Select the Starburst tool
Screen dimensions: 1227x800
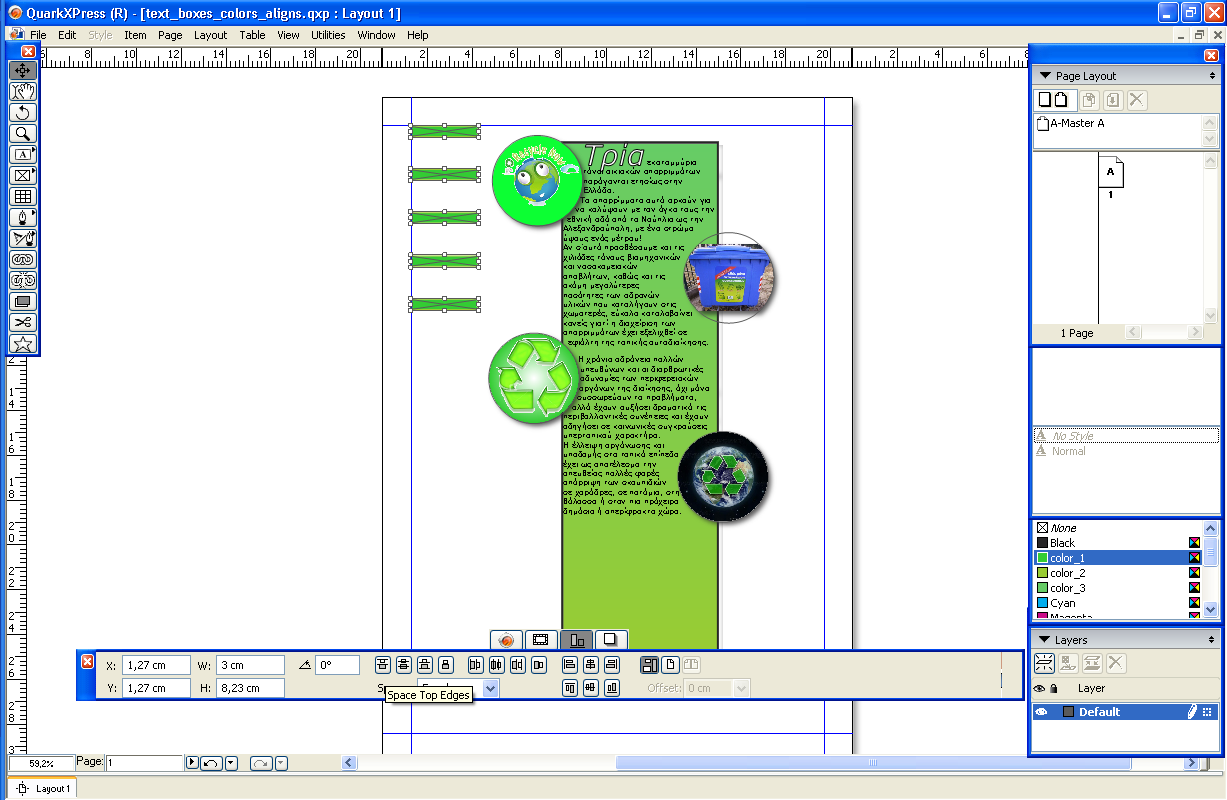click(23, 343)
